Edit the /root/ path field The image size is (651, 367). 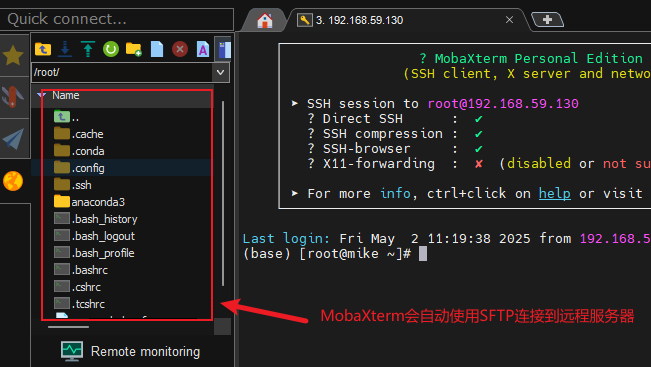pyautogui.click(x=122, y=72)
